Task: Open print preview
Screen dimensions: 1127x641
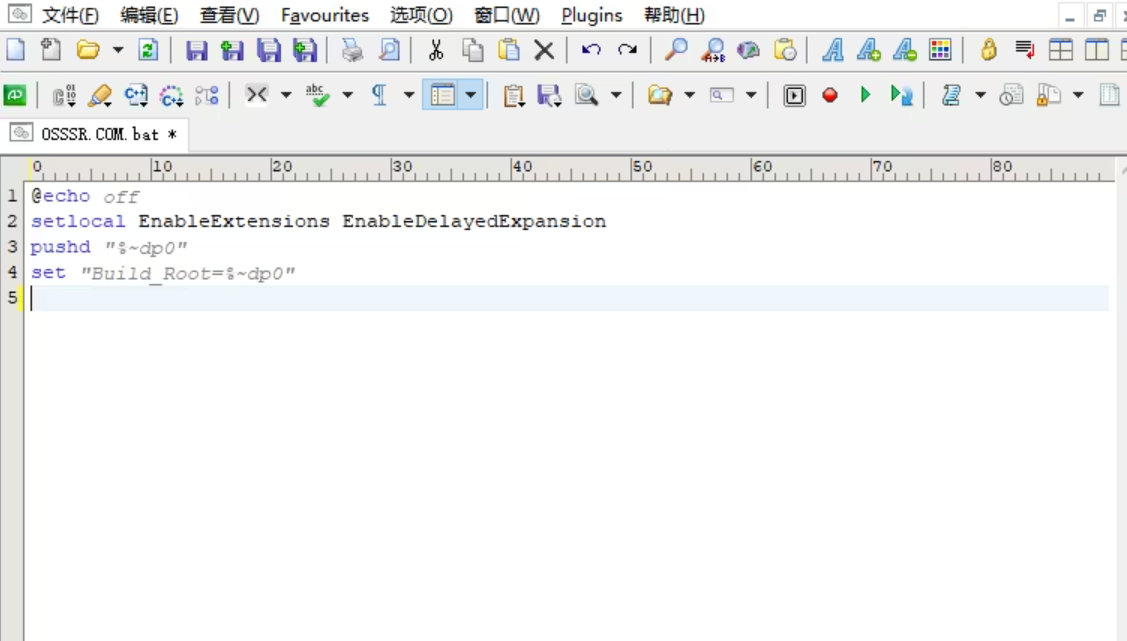Action: [x=389, y=50]
